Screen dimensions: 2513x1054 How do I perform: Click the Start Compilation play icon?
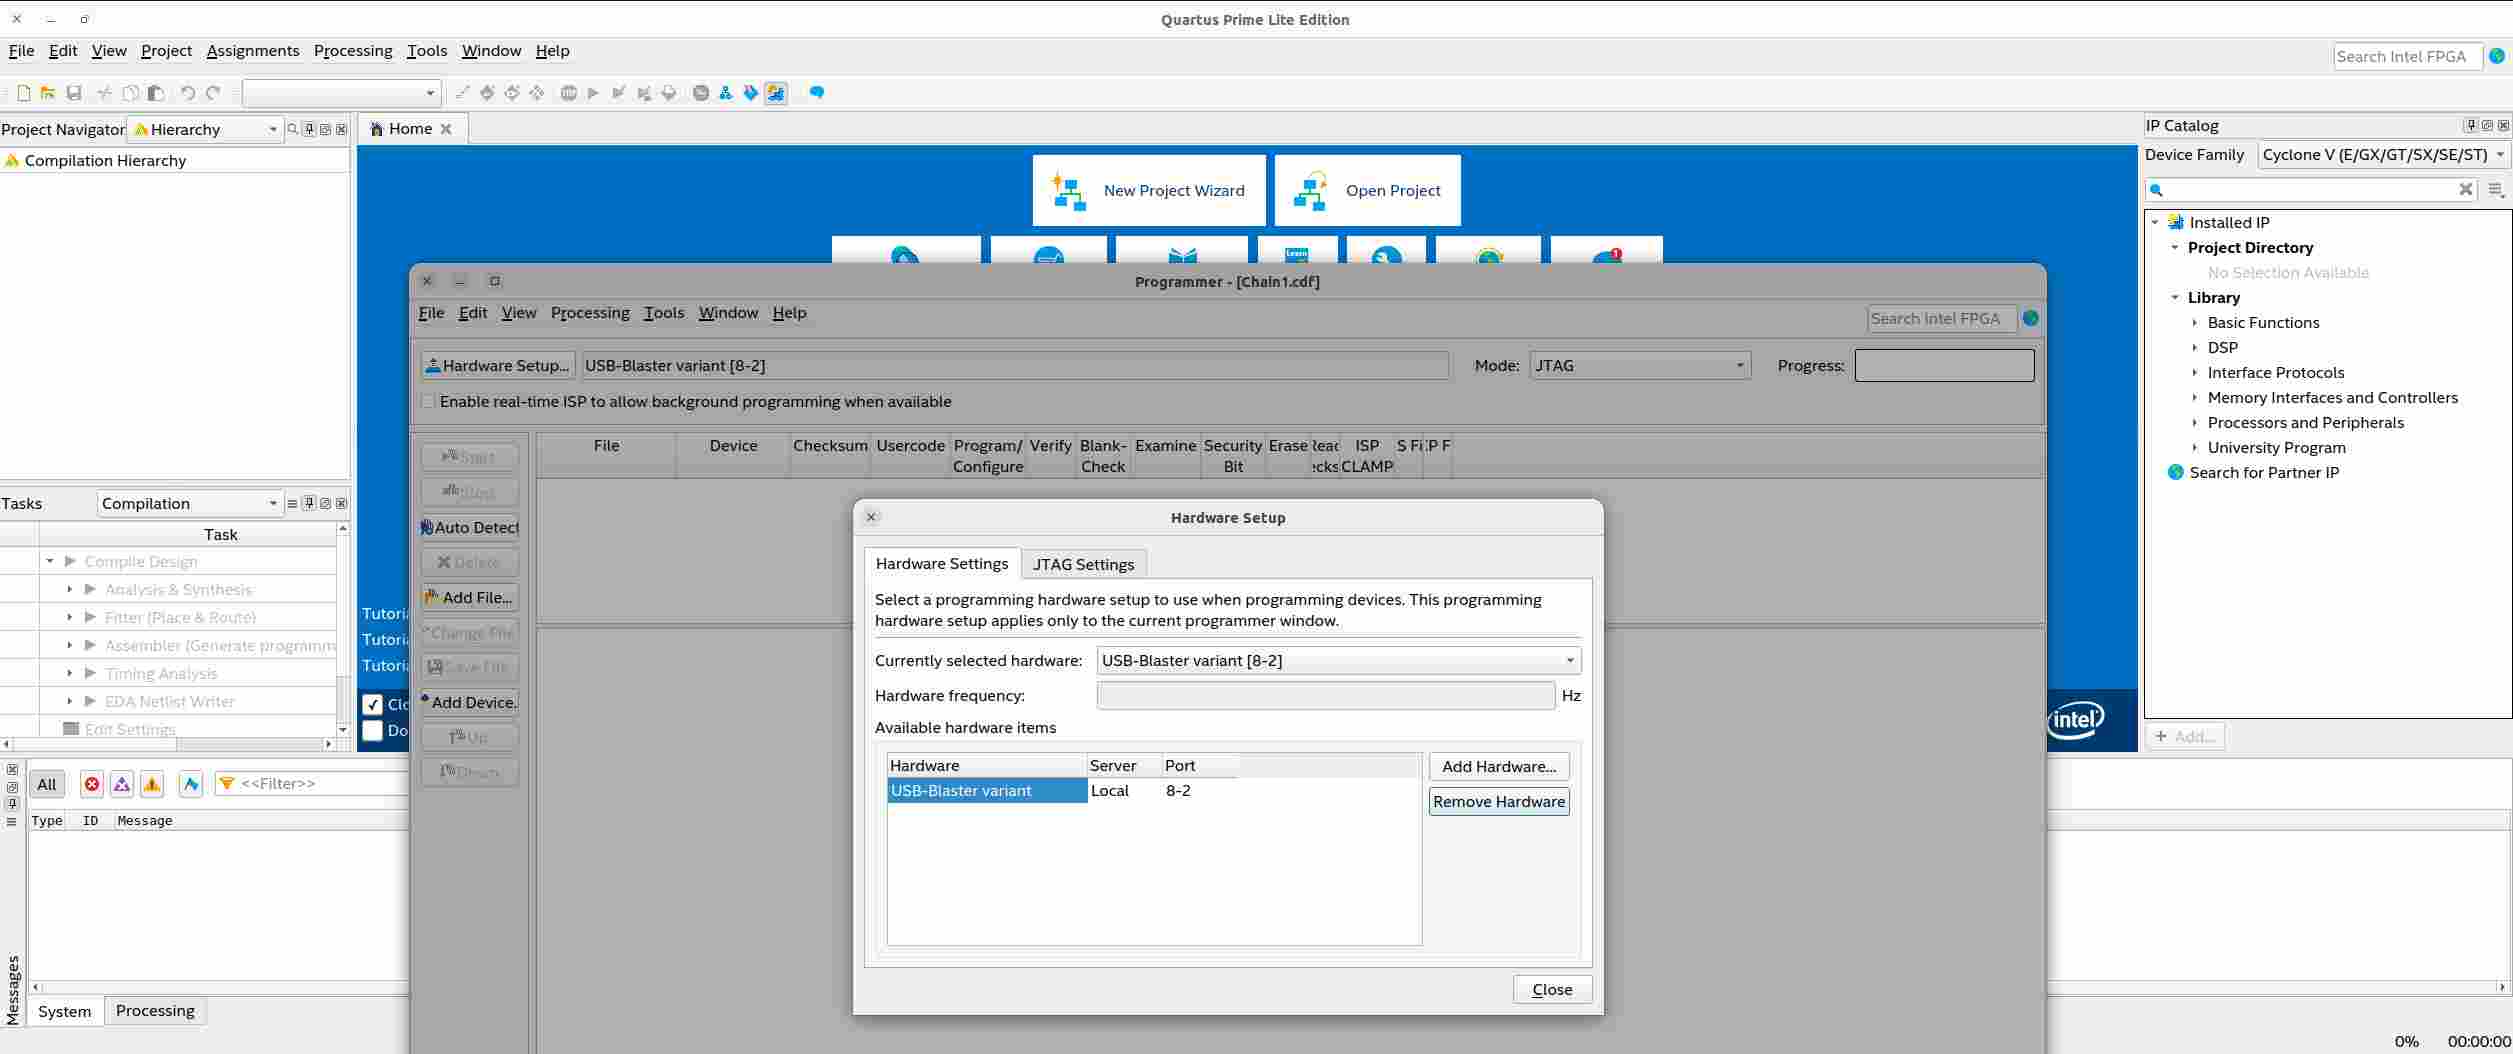593,93
